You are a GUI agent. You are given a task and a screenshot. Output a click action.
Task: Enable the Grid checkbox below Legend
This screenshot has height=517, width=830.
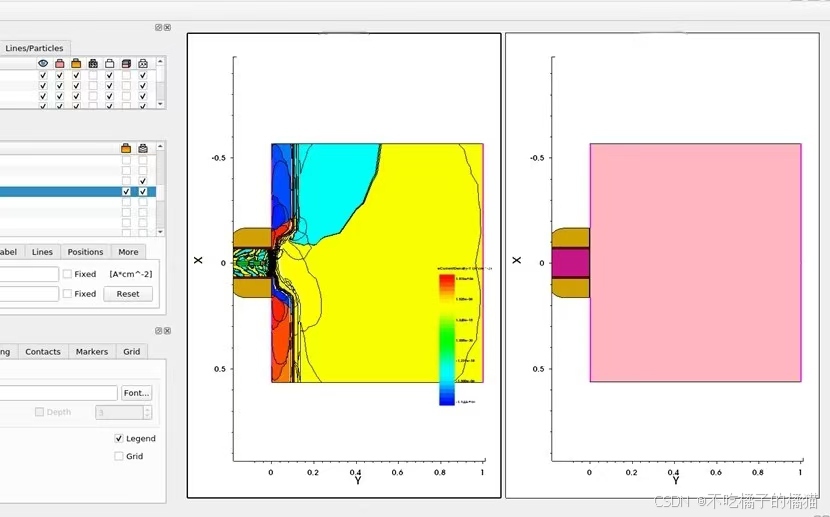point(119,456)
